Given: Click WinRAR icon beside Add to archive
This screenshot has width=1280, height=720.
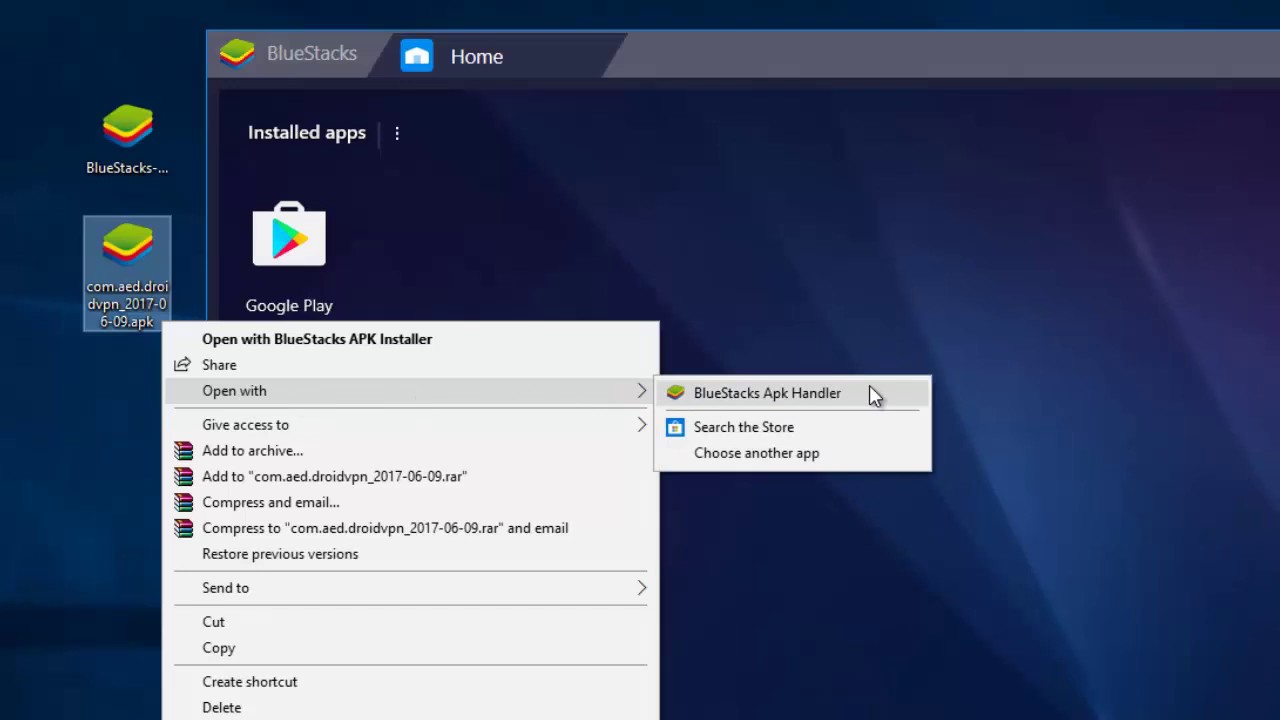Looking at the screenshot, I should coord(183,451).
